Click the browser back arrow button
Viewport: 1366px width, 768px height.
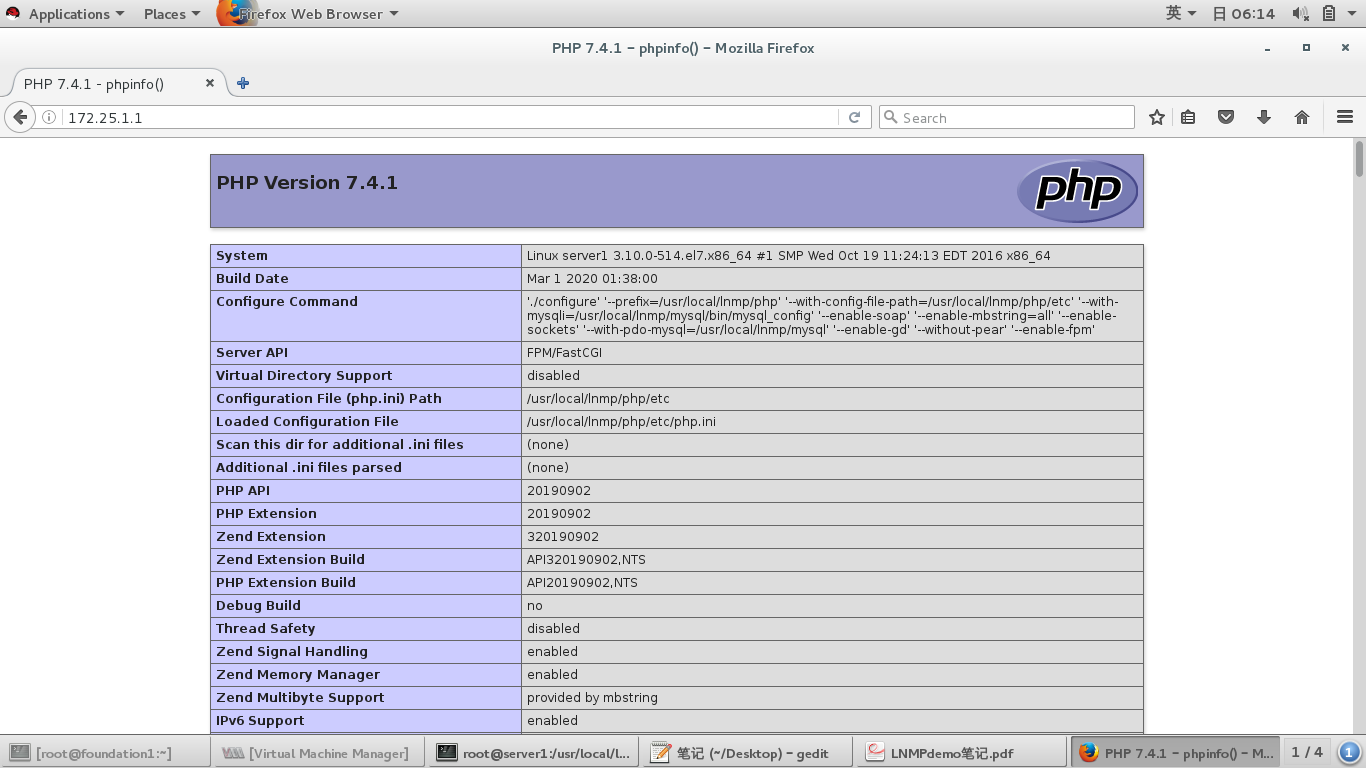(x=20, y=117)
